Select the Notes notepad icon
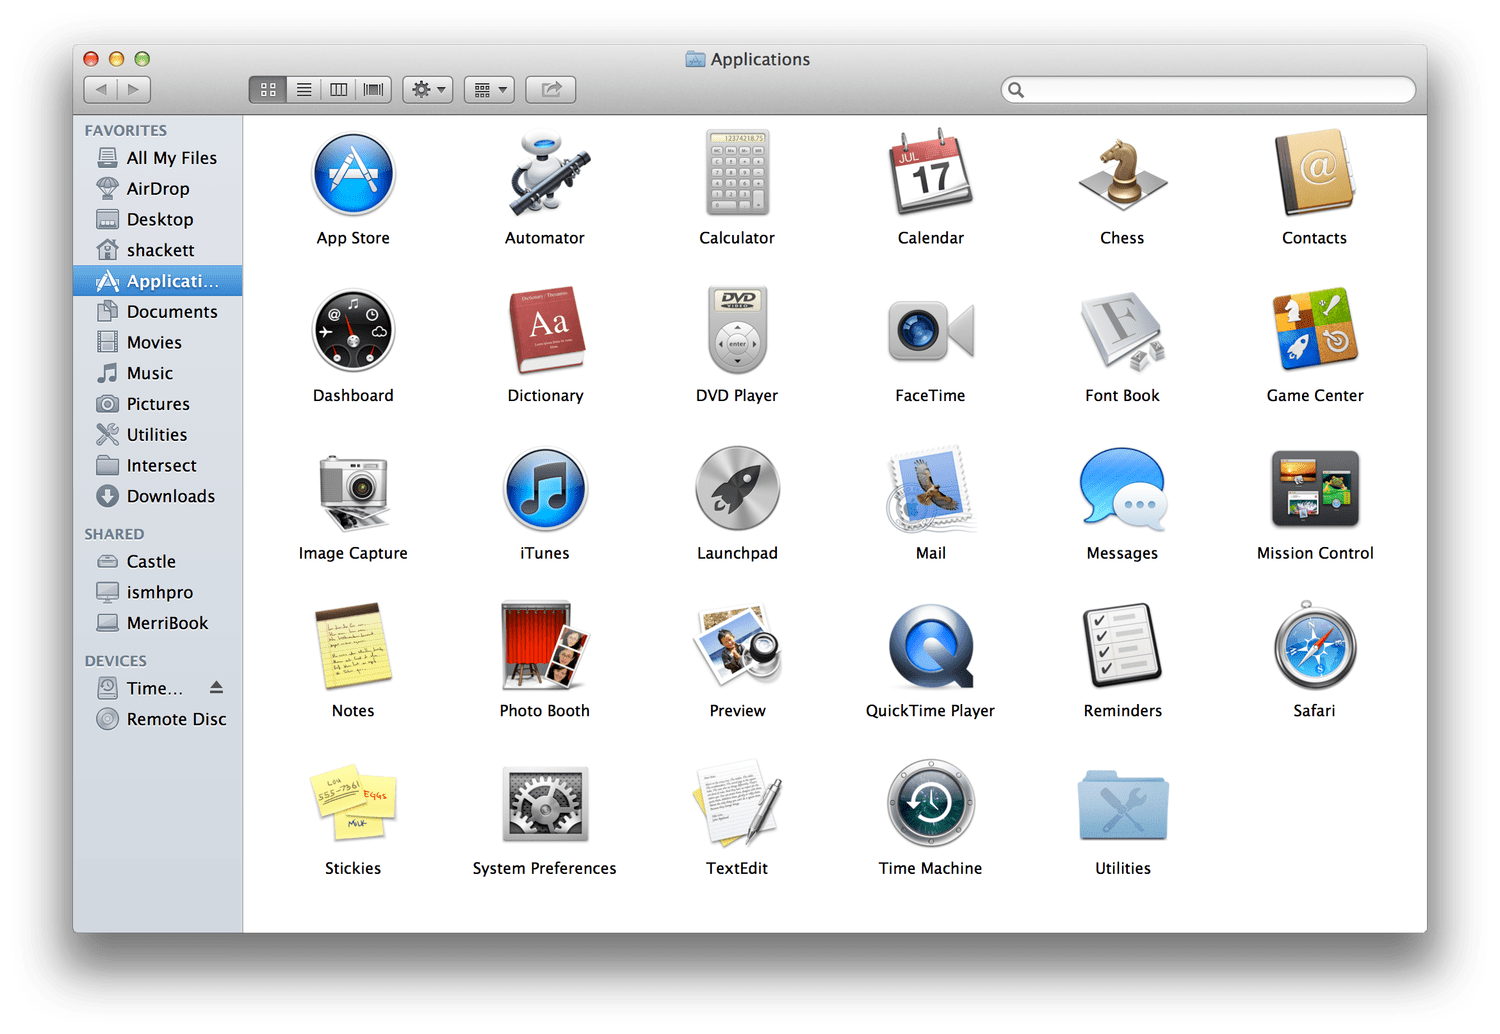1500x1034 pixels. pyautogui.click(x=353, y=646)
